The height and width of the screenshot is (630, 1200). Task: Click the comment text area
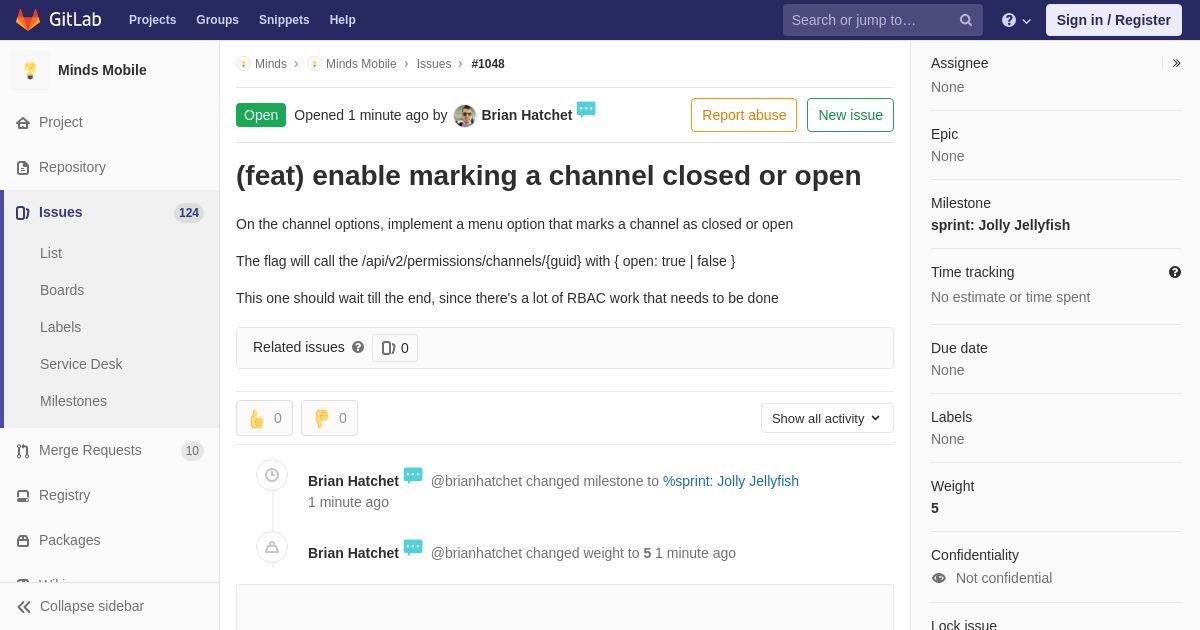coord(565,607)
